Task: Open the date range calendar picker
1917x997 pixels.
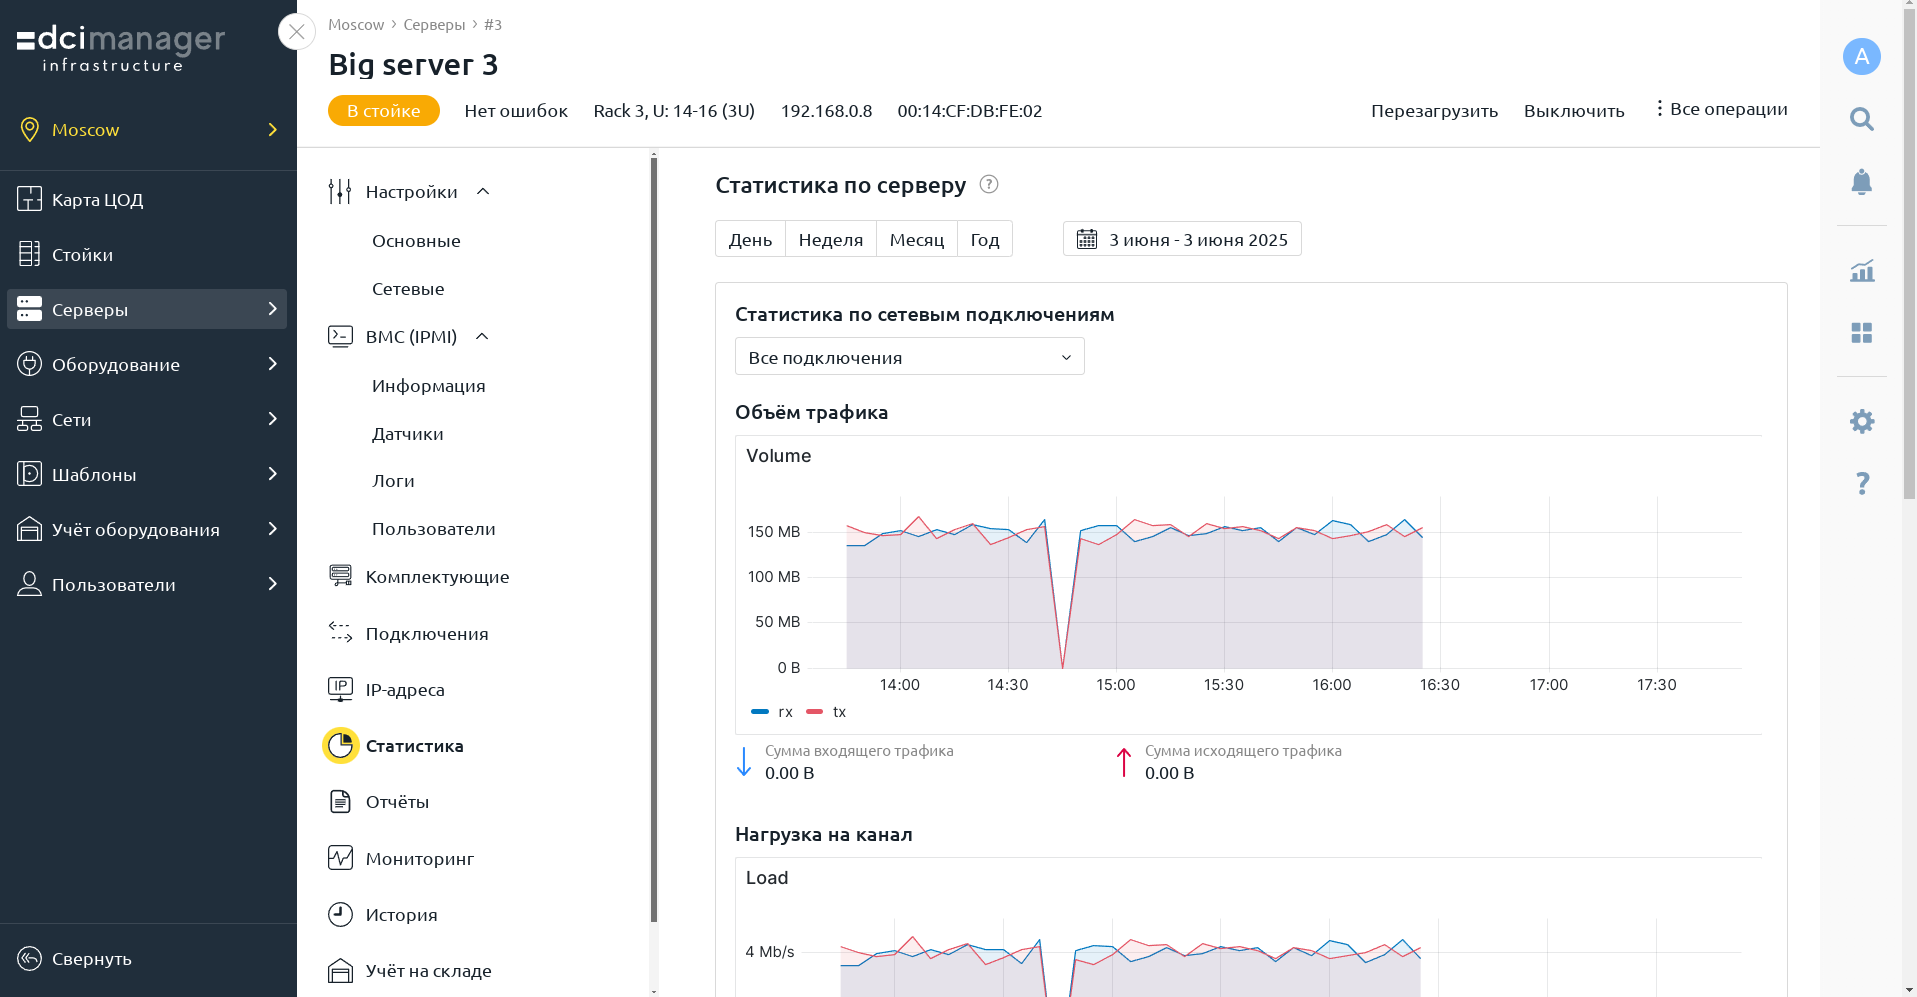Action: pos(1182,239)
